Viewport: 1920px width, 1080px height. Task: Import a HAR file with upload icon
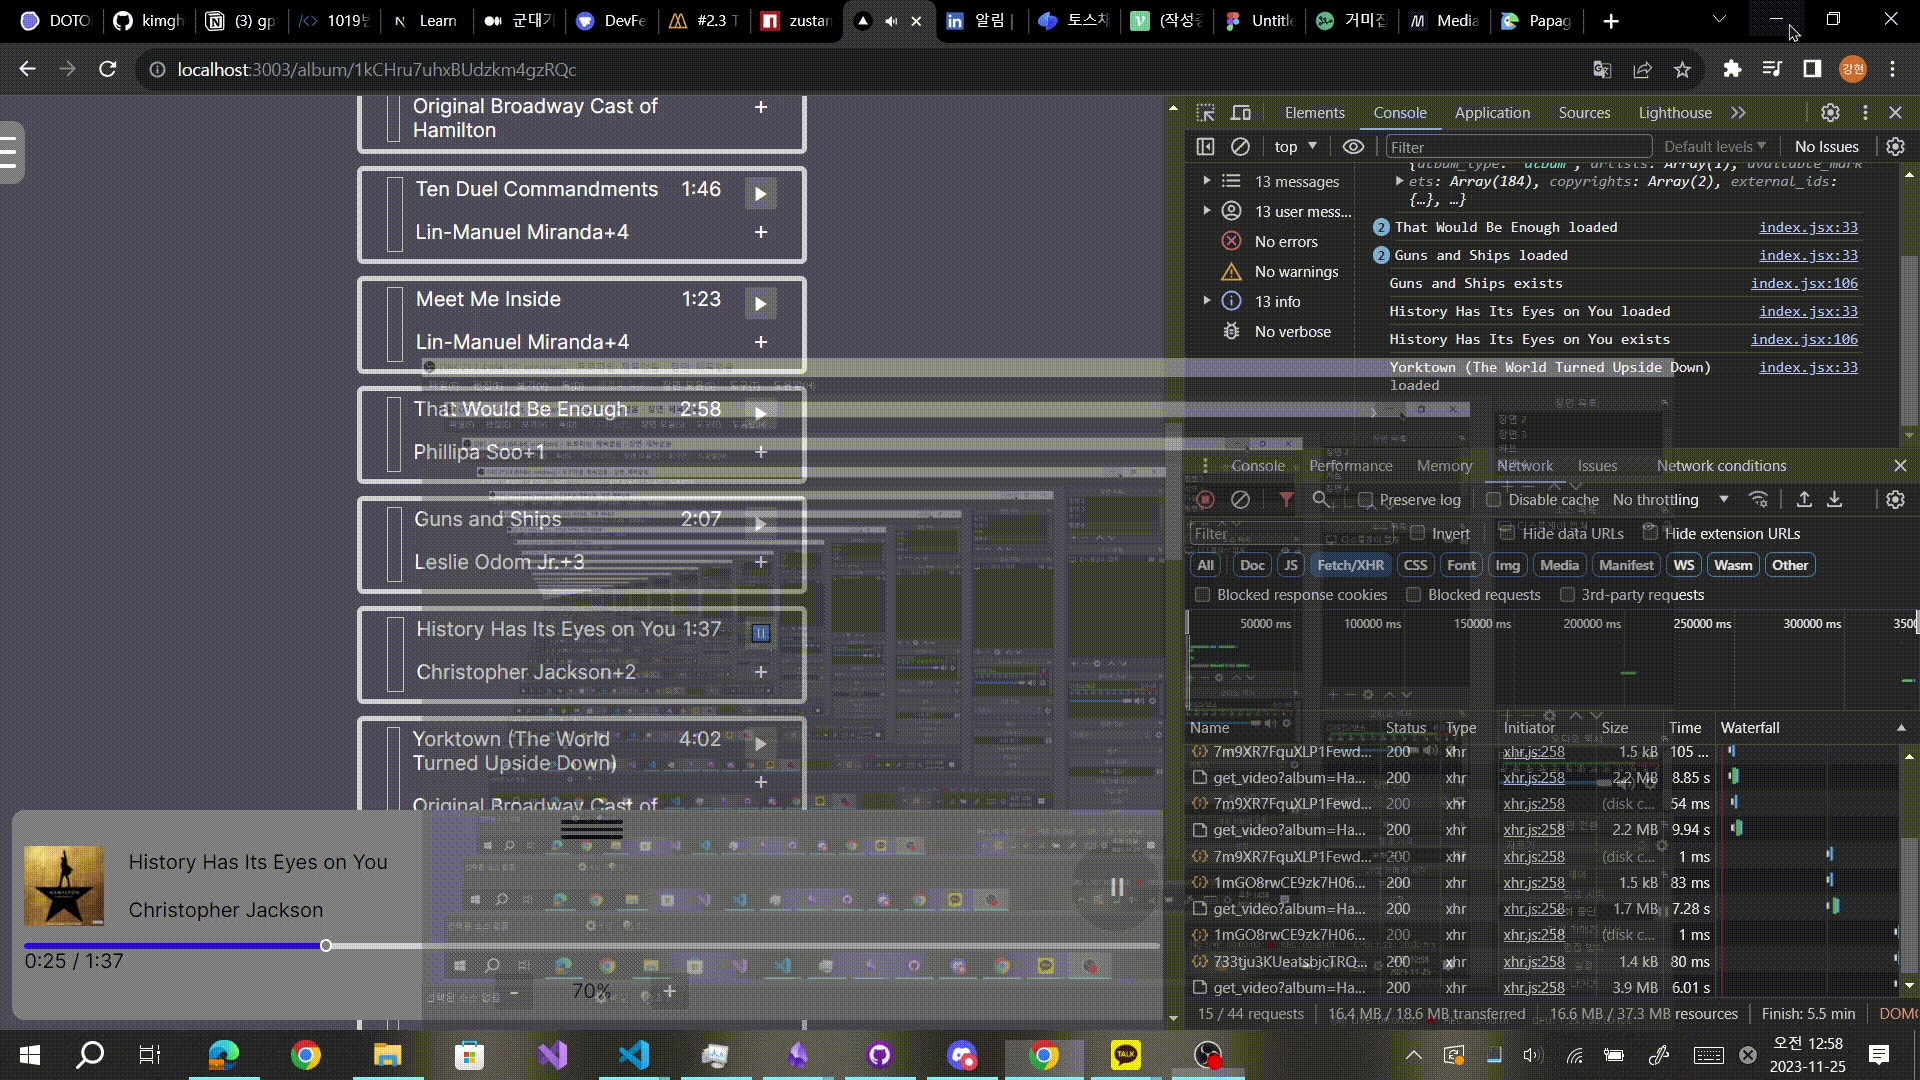[1804, 499]
